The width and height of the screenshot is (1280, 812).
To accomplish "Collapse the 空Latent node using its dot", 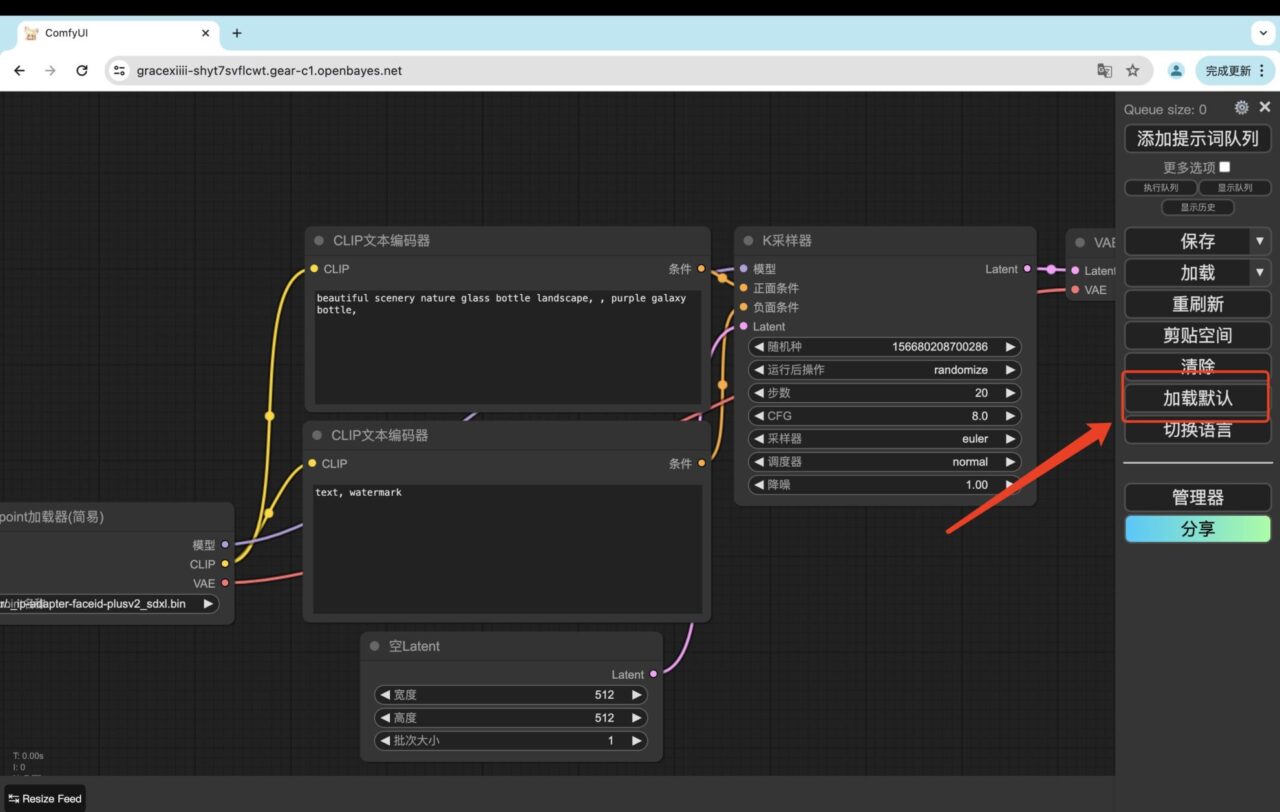I will (x=375, y=647).
